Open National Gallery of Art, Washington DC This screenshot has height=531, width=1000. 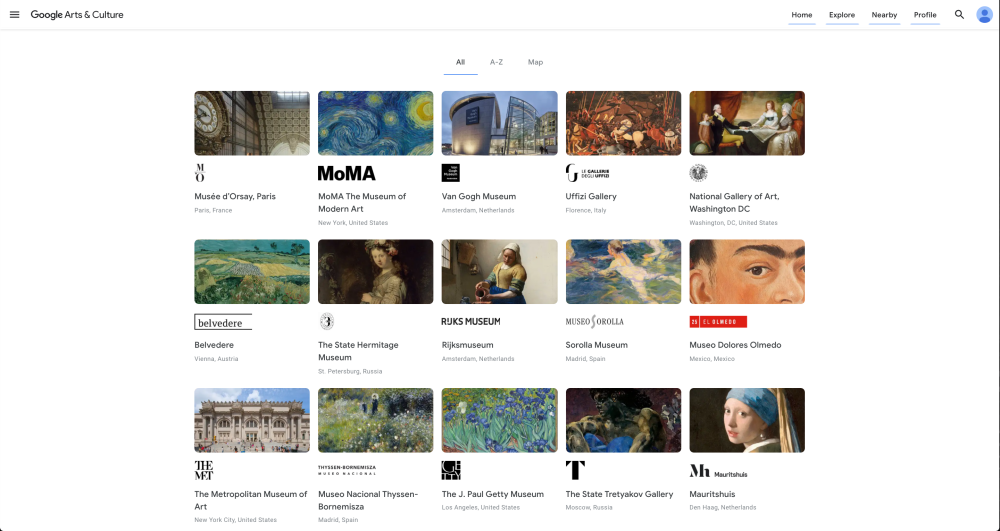[734, 203]
